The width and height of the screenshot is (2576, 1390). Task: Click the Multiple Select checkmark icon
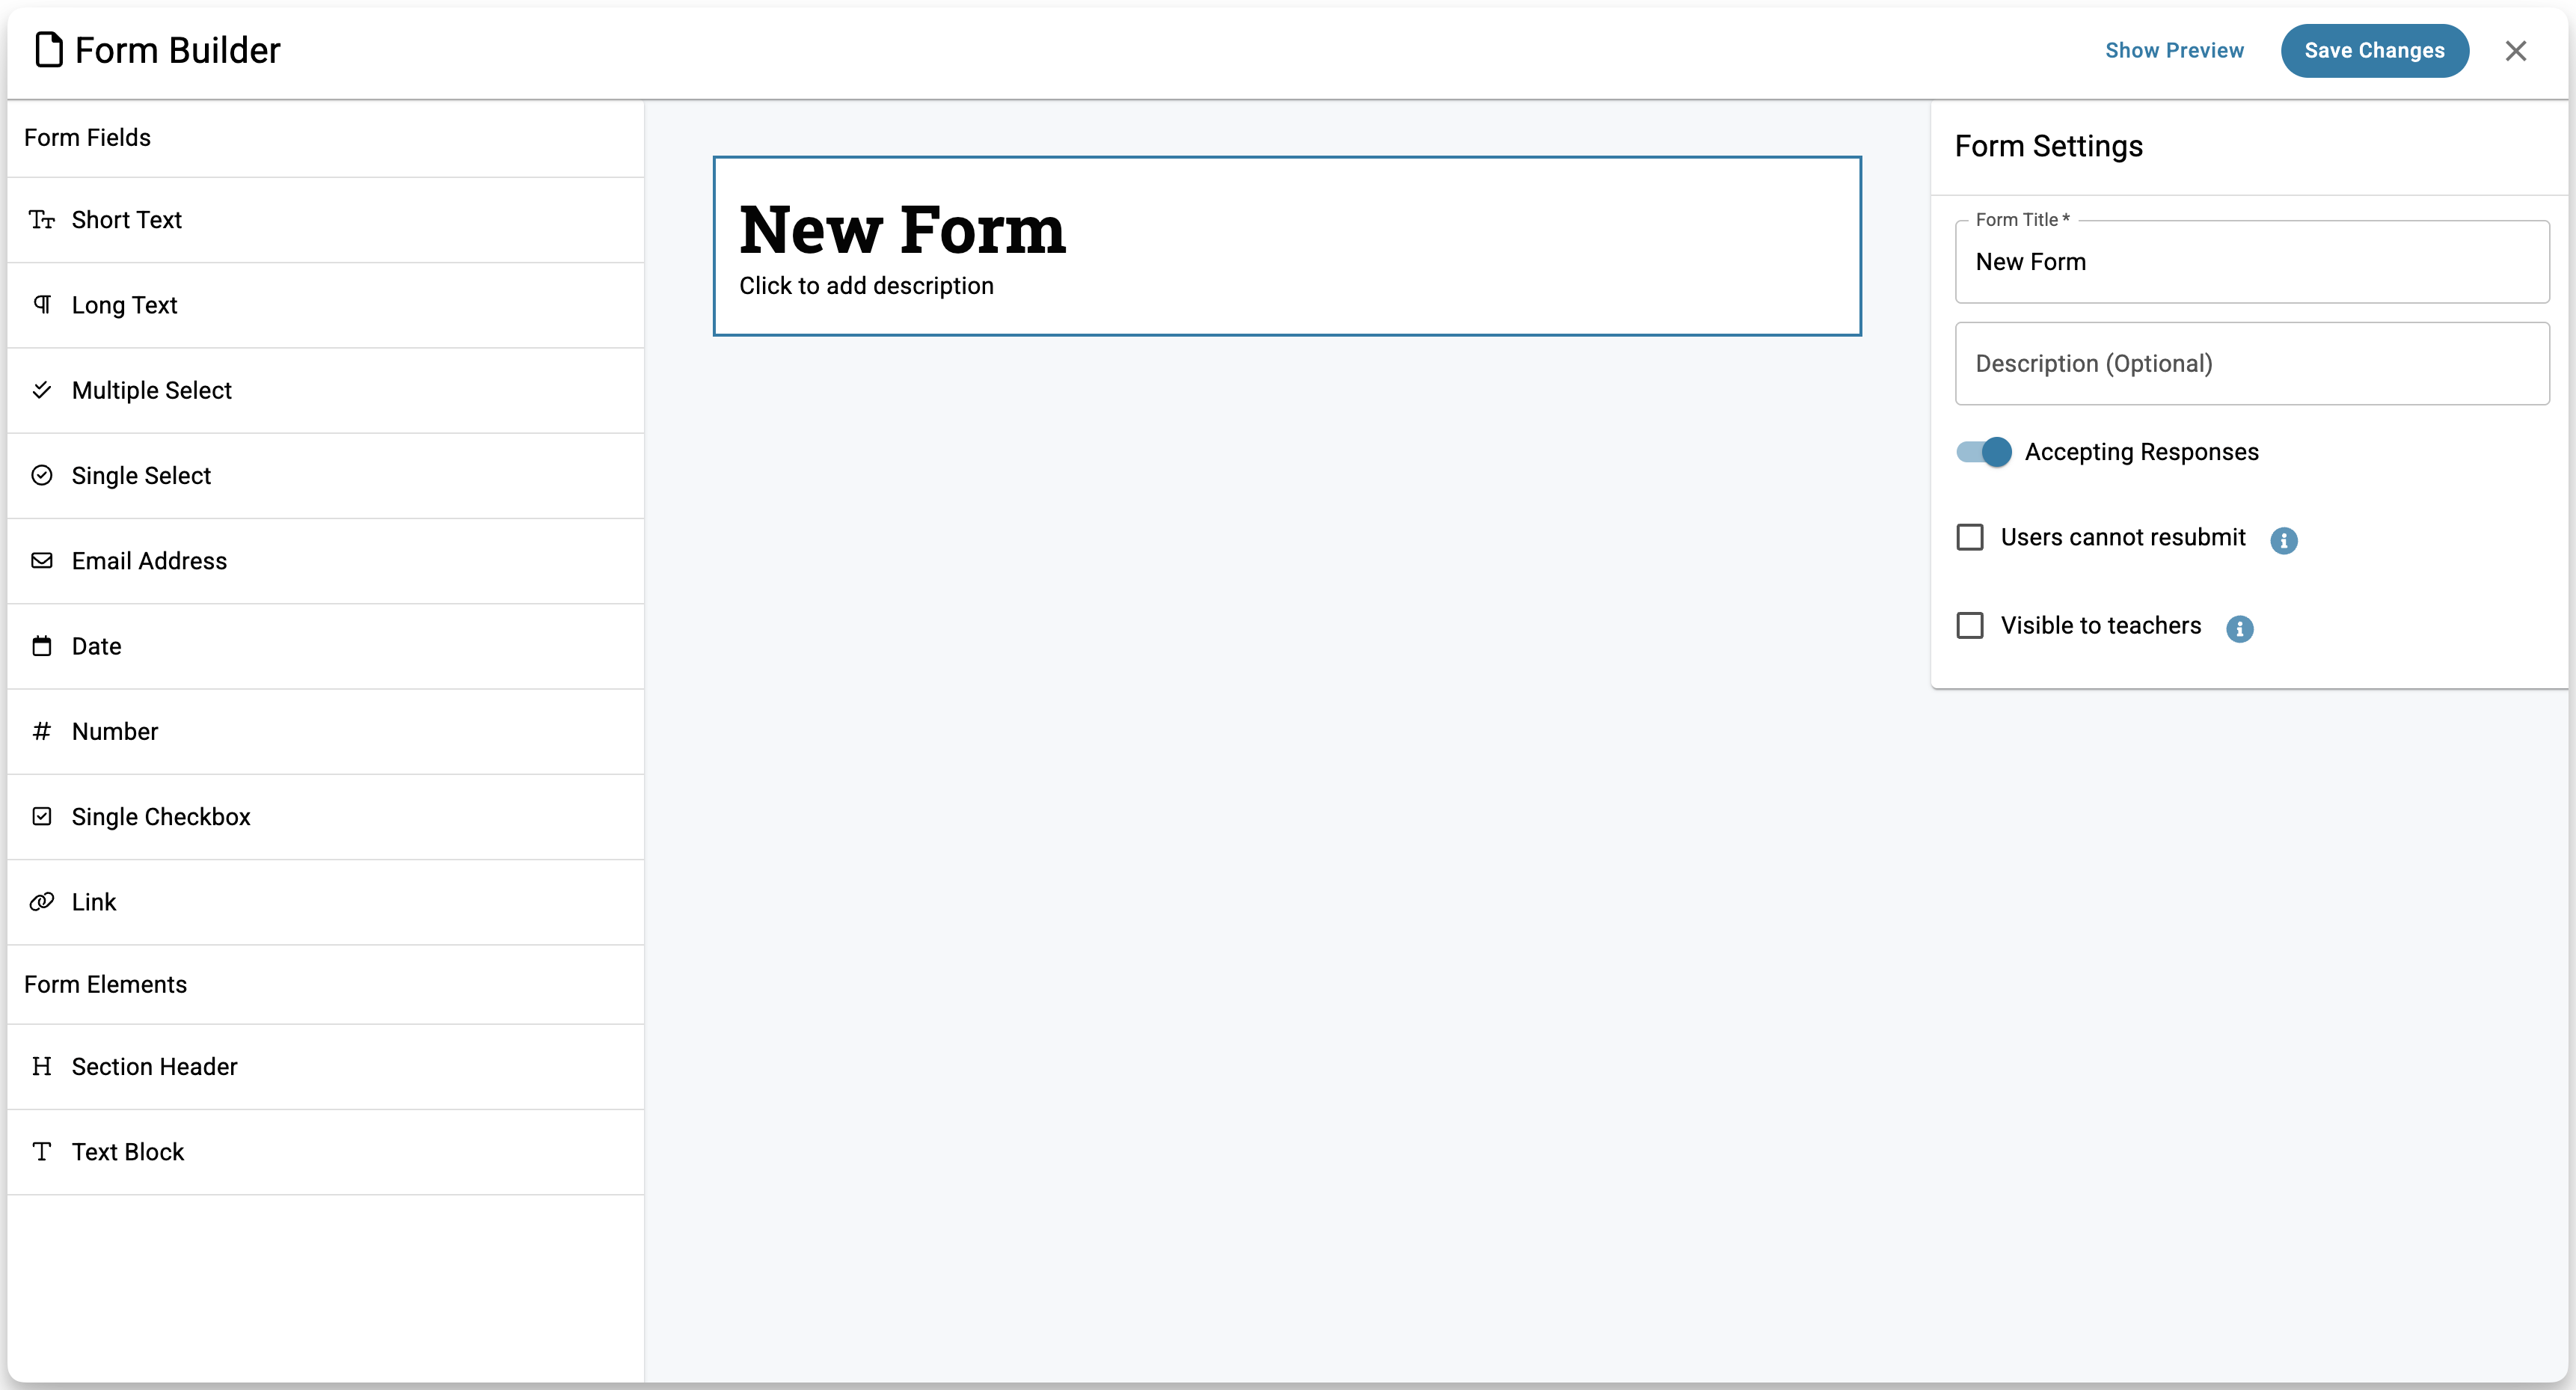(x=42, y=390)
